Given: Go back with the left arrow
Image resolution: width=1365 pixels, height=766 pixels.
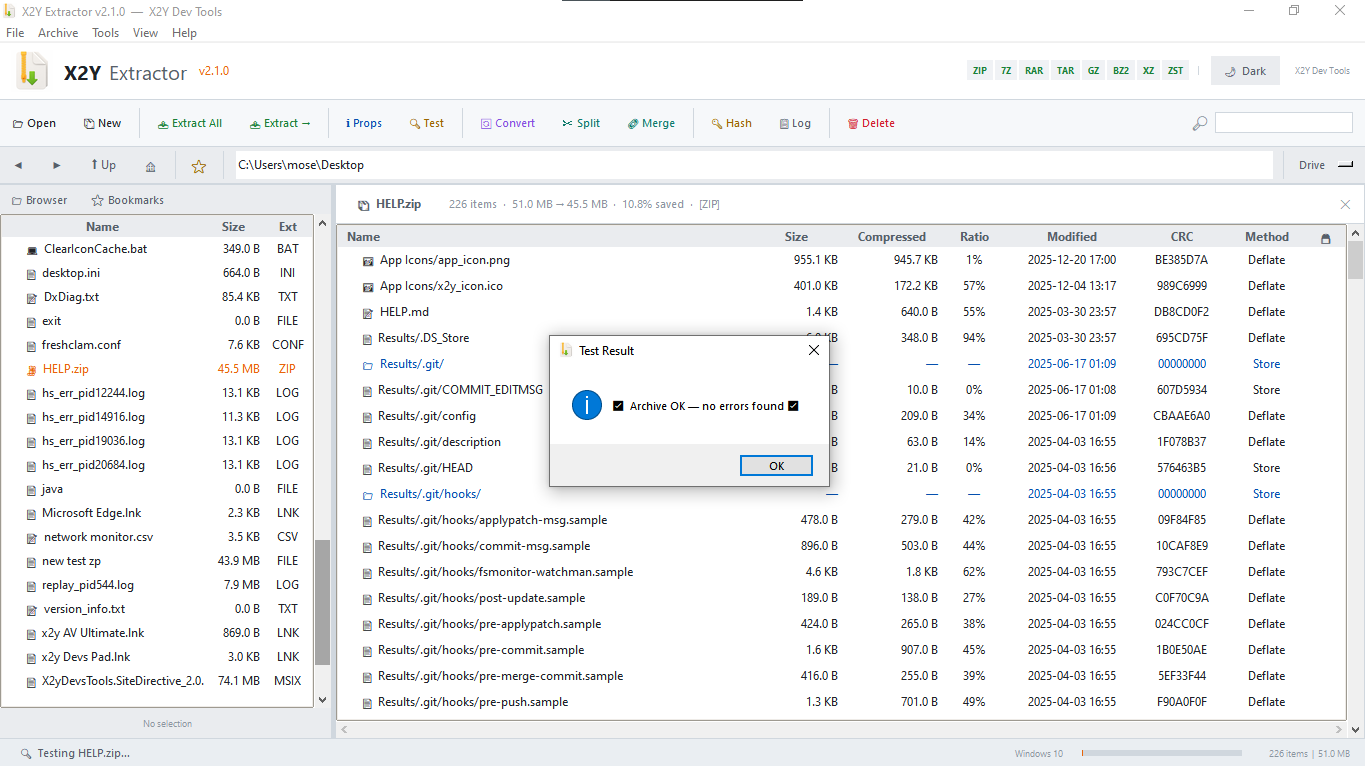Looking at the screenshot, I should click(x=18, y=165).
